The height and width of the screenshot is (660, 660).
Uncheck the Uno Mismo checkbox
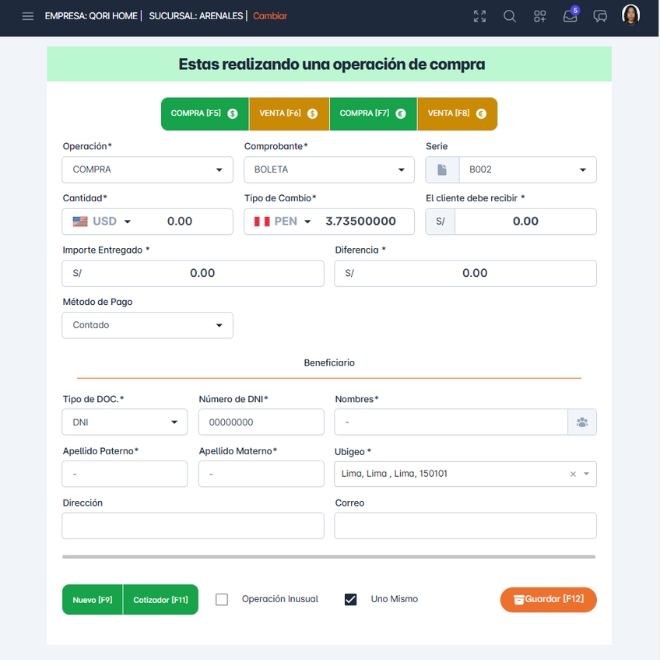click(350, 599)
